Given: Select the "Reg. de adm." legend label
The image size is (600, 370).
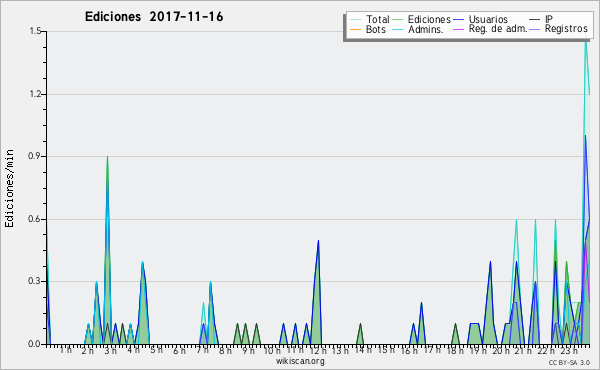Looking at the screenshot, I should [x=498, y=29].
